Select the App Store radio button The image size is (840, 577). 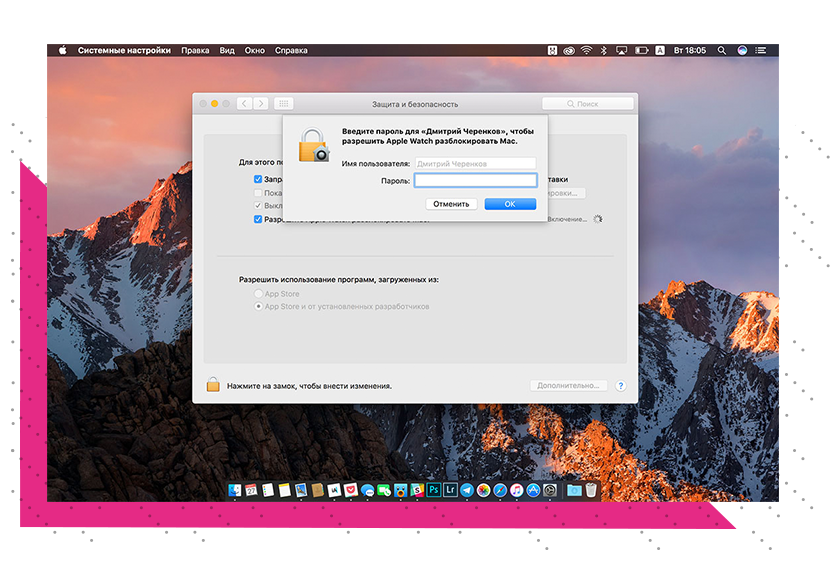coord(258,294)
